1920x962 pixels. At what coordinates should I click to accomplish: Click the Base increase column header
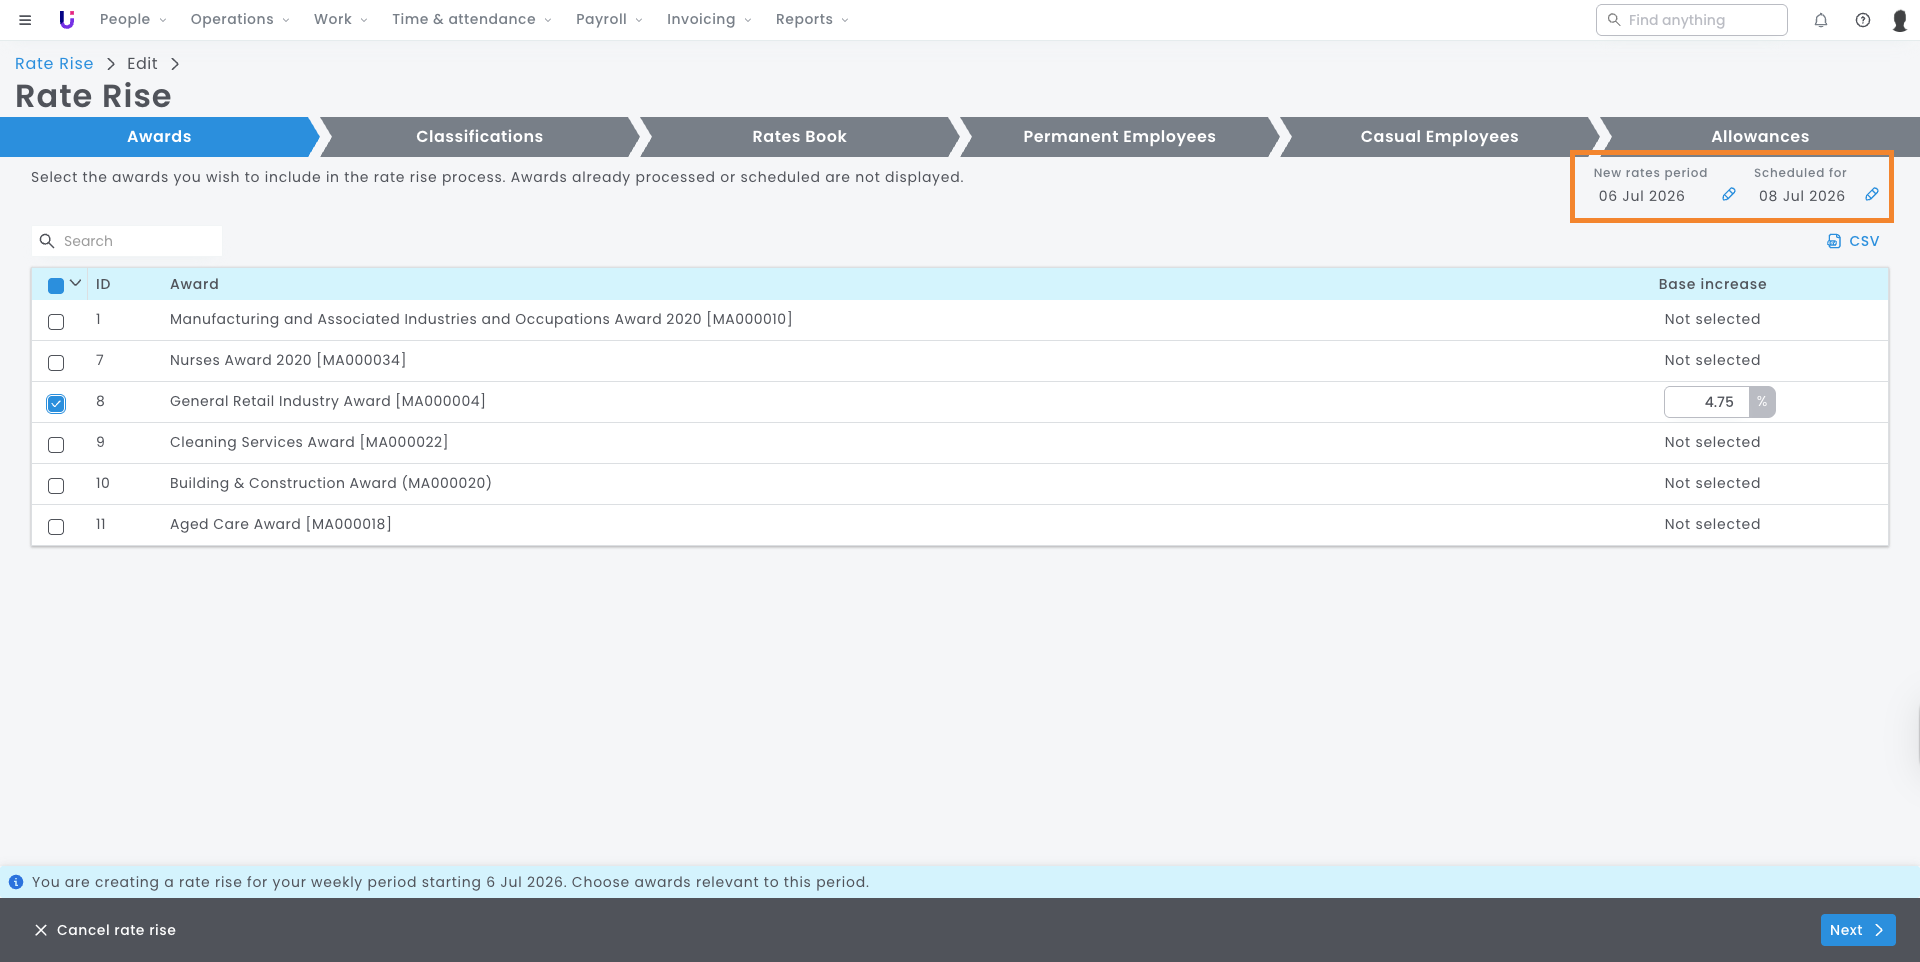1713,284
